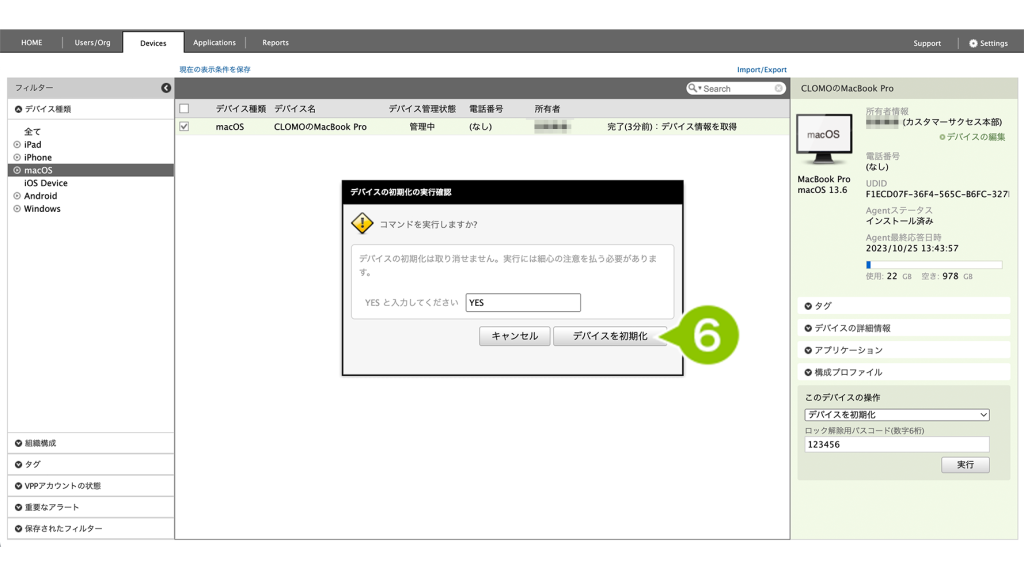Expand the Android filter node
This screenshot has height=576, width=1024.
click(x=17, y=196)
